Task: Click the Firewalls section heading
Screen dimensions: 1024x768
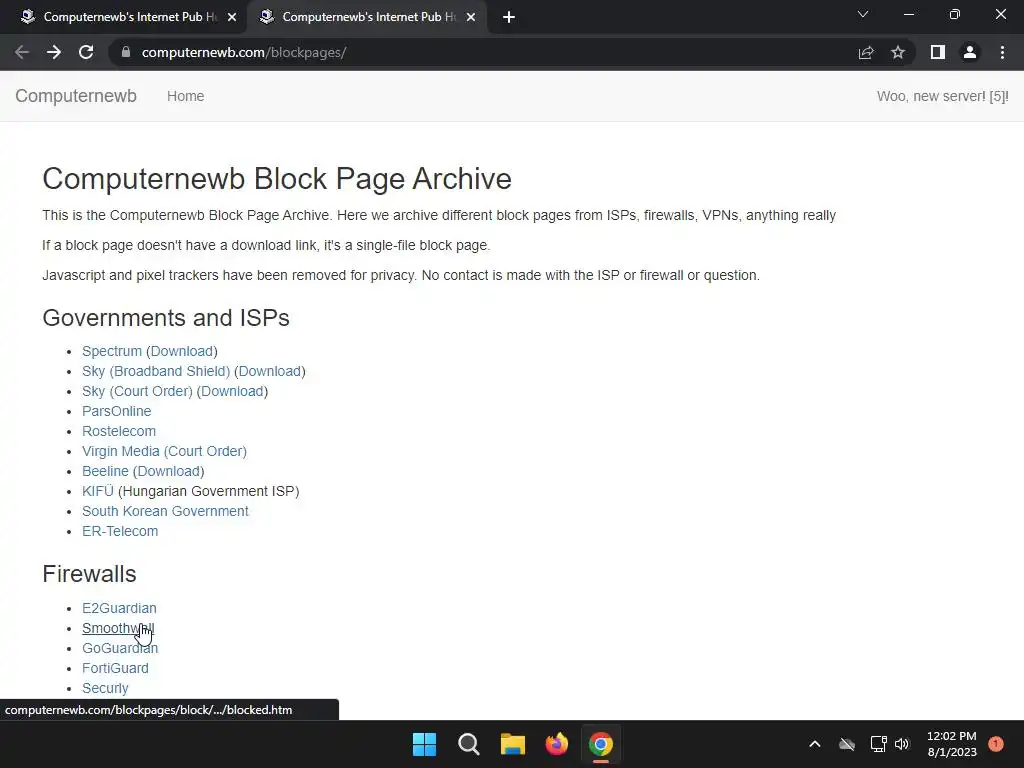Action: click(89, 574)
